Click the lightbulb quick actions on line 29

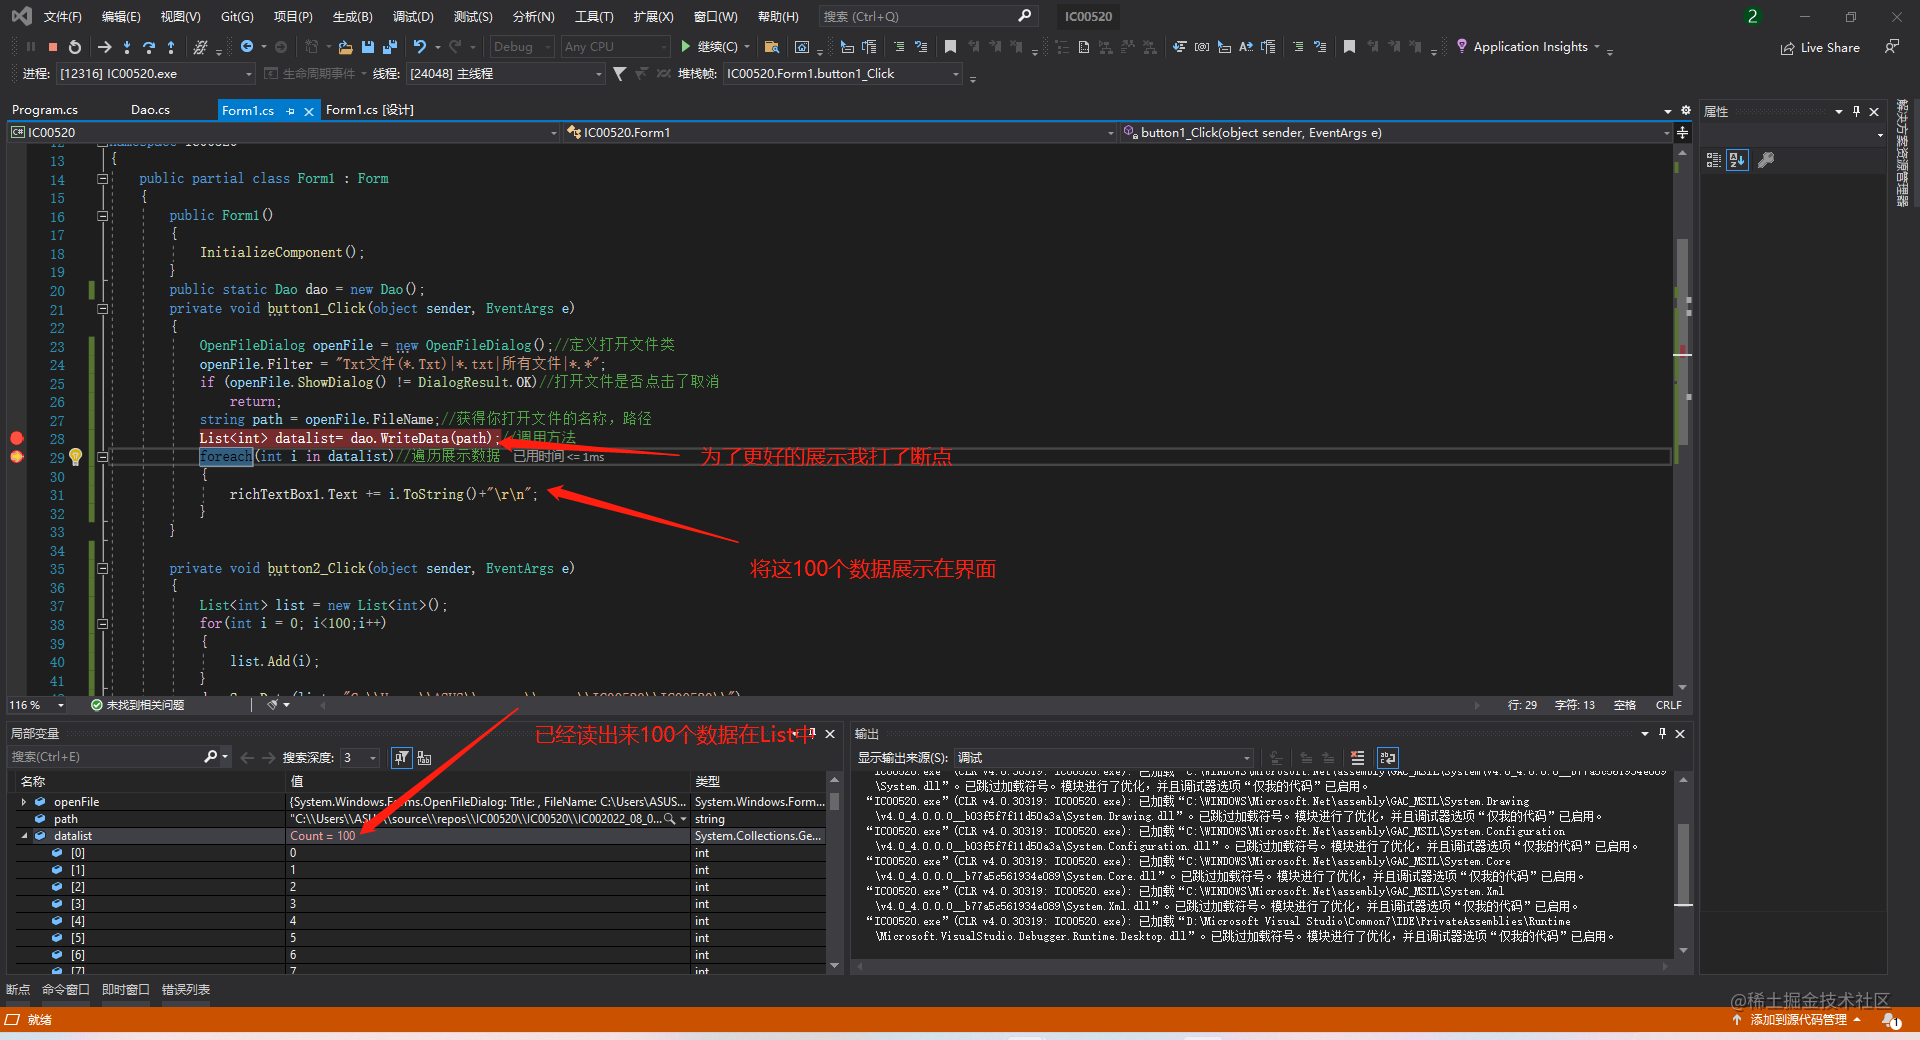pos(75,457)
